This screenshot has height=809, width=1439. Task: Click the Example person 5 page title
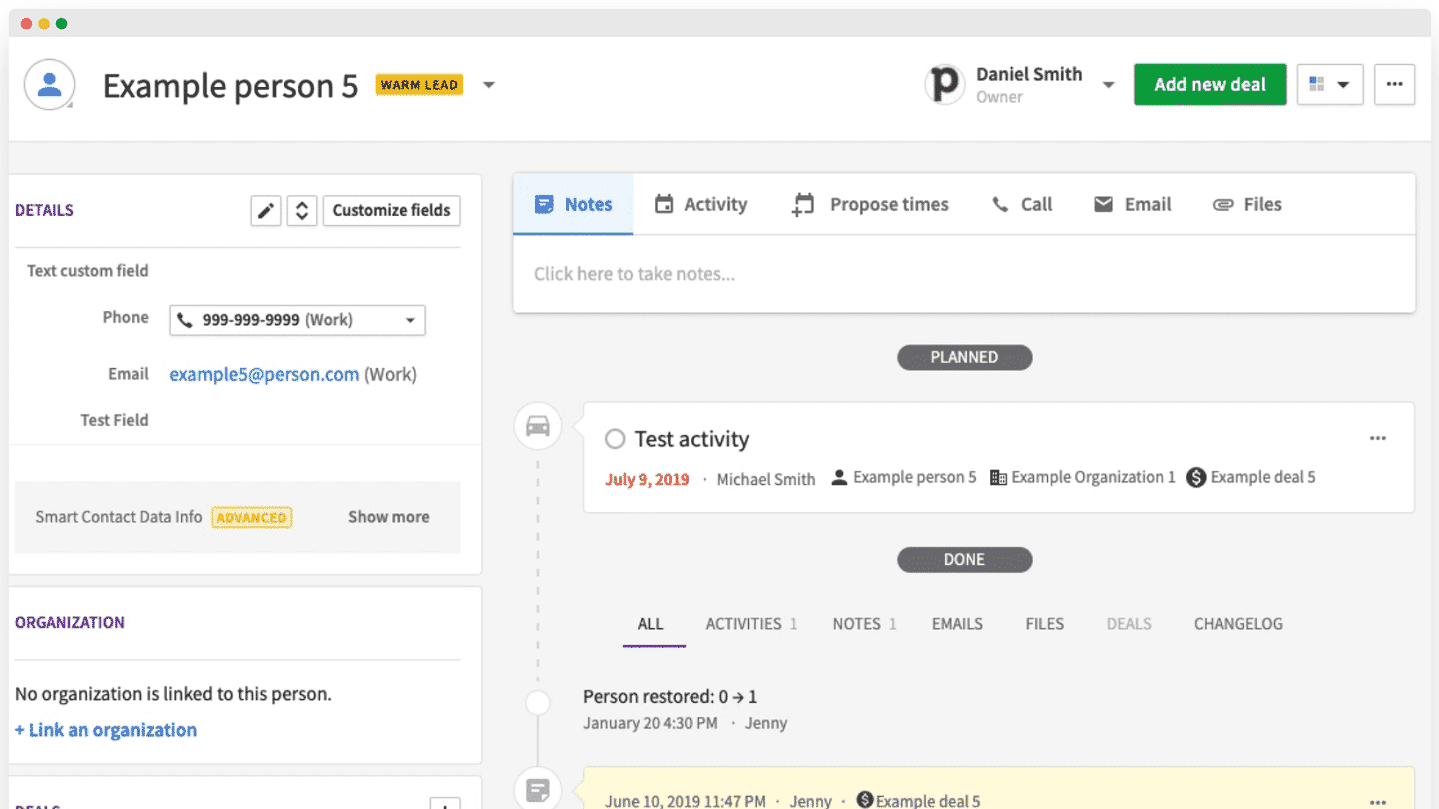230,86
